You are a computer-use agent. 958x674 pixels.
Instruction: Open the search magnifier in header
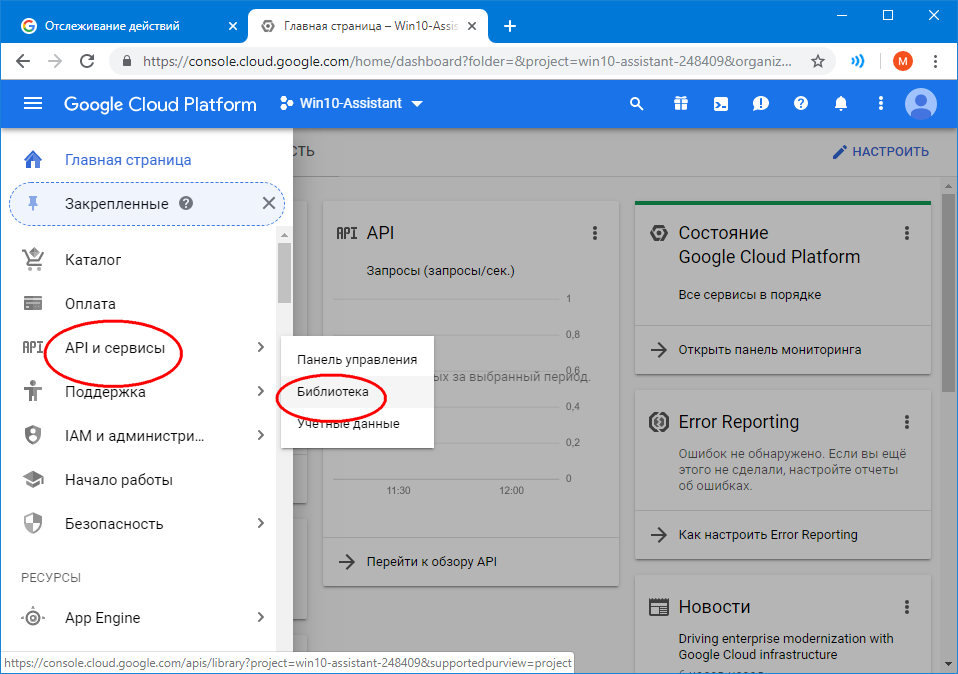click(636, 104)
